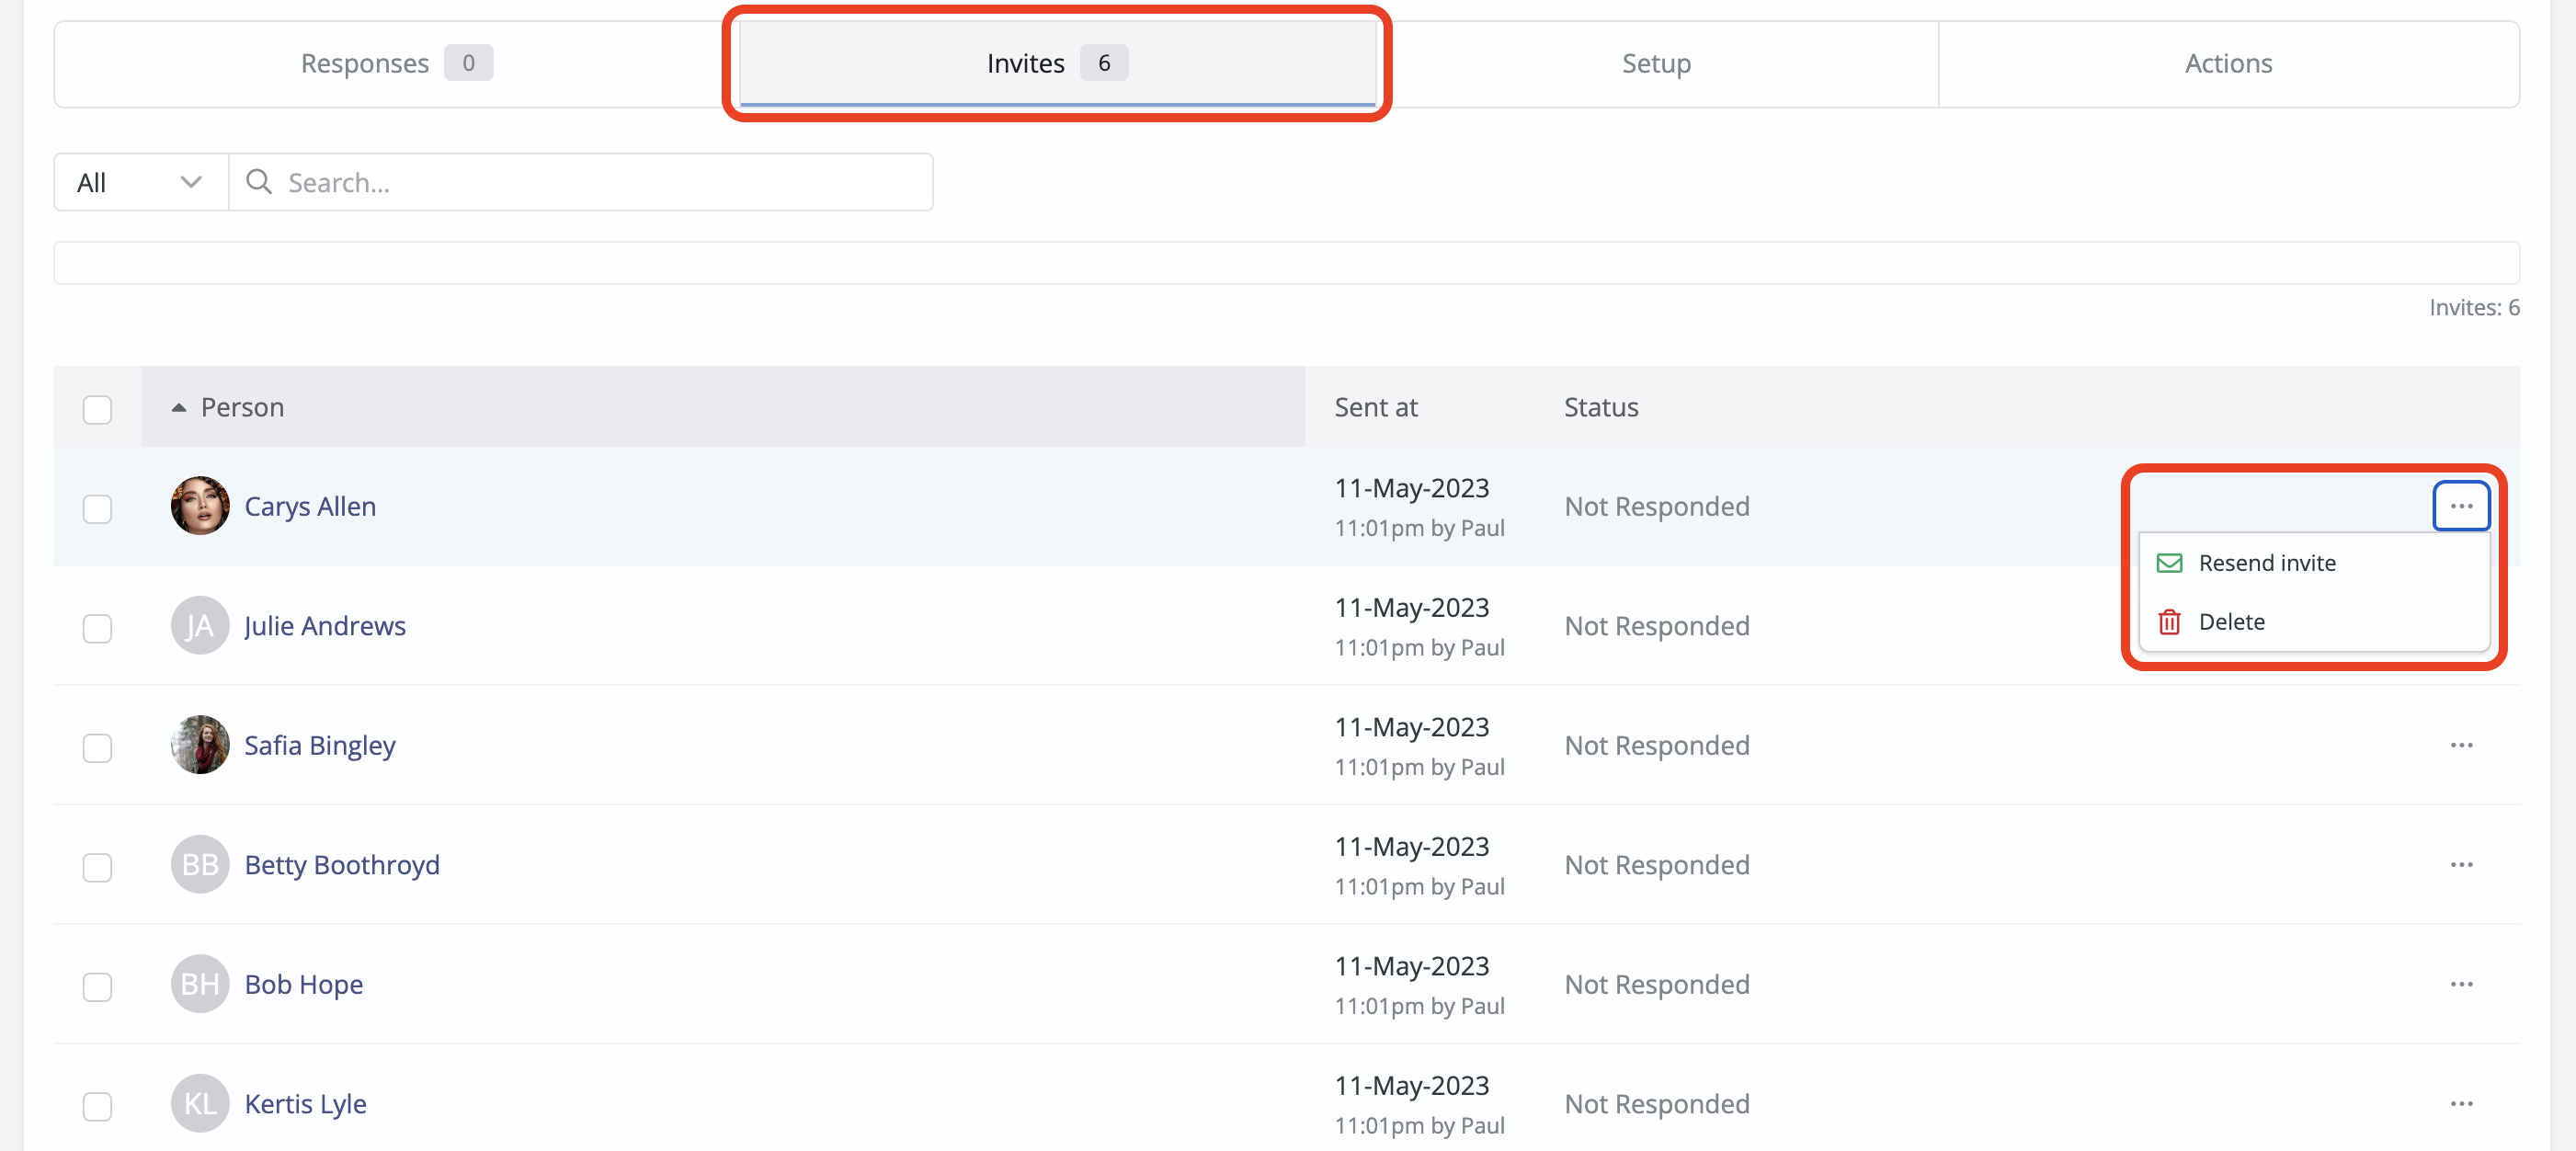Viewport: 2576px width, 1151px height.
Task: Click Carys Allen's profile photo
Action: pos(200,506)
